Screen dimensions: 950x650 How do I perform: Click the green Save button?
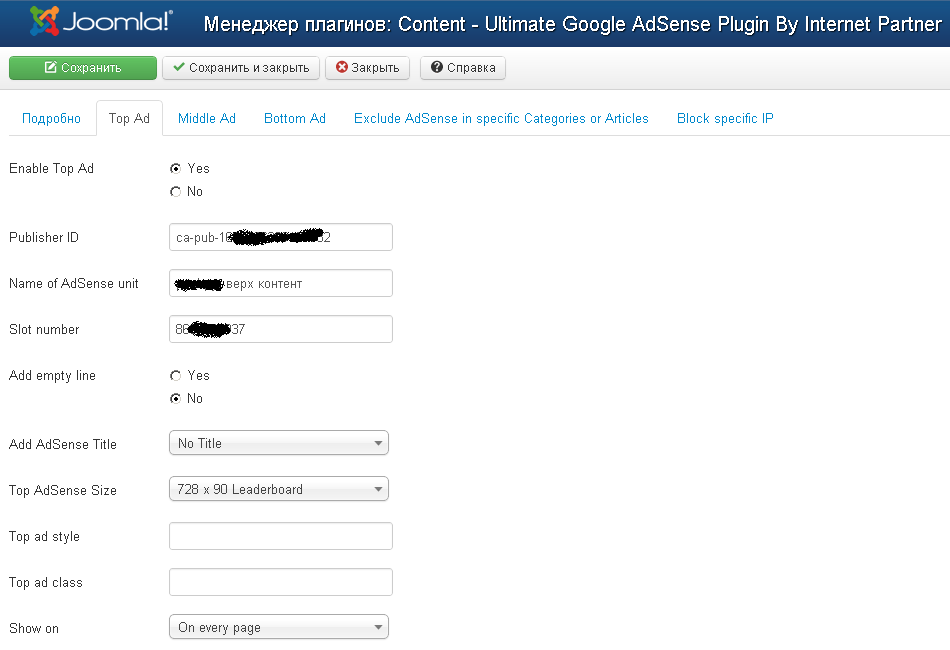(x=83, y=68)
